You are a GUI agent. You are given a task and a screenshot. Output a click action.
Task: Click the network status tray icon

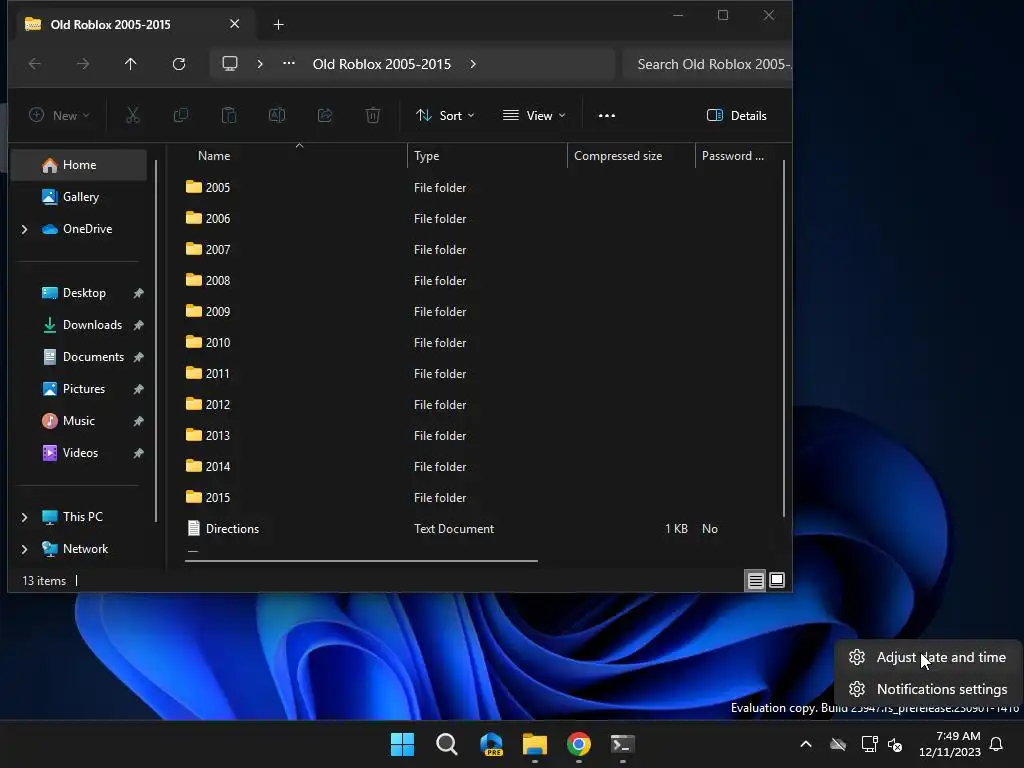point(869,744)
